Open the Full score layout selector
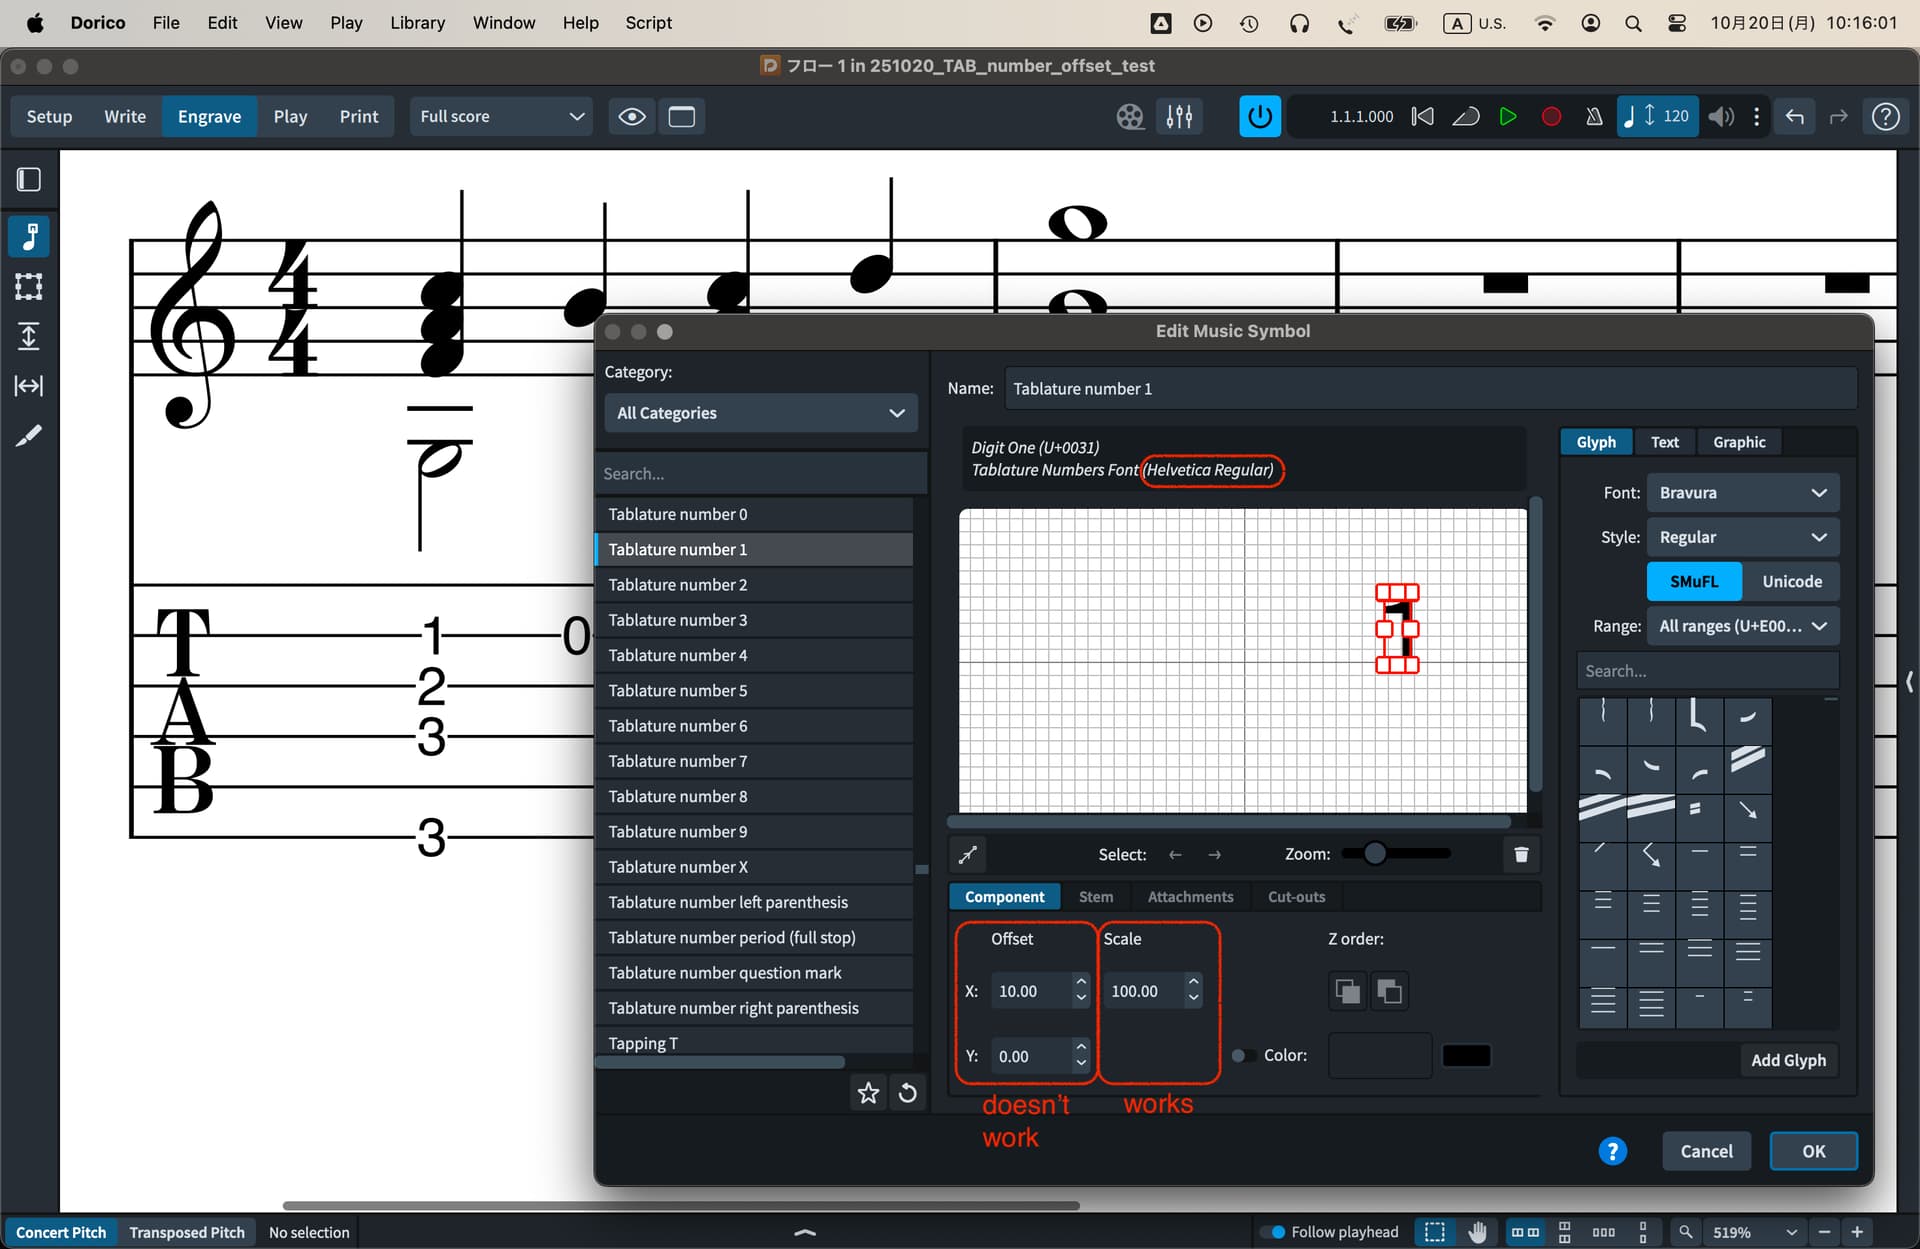The height and width of the screenshot is (1249, 1920). (501, 117)
